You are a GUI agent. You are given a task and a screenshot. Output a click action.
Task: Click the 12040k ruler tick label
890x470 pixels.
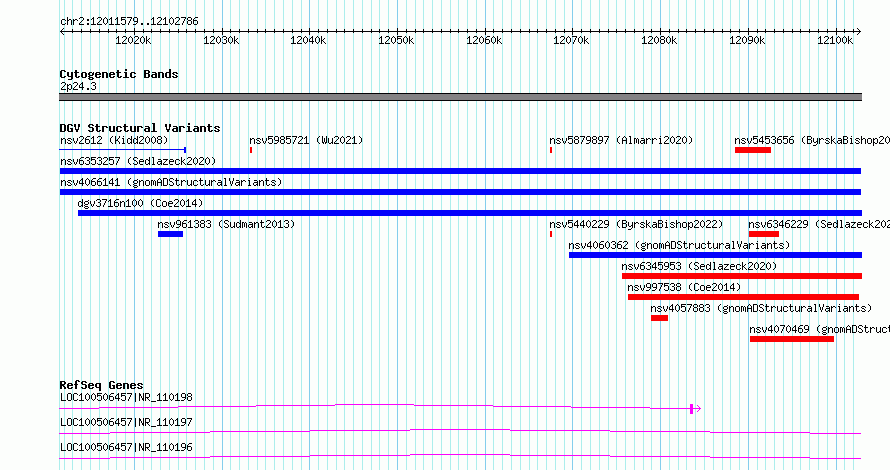click(308, 40)
